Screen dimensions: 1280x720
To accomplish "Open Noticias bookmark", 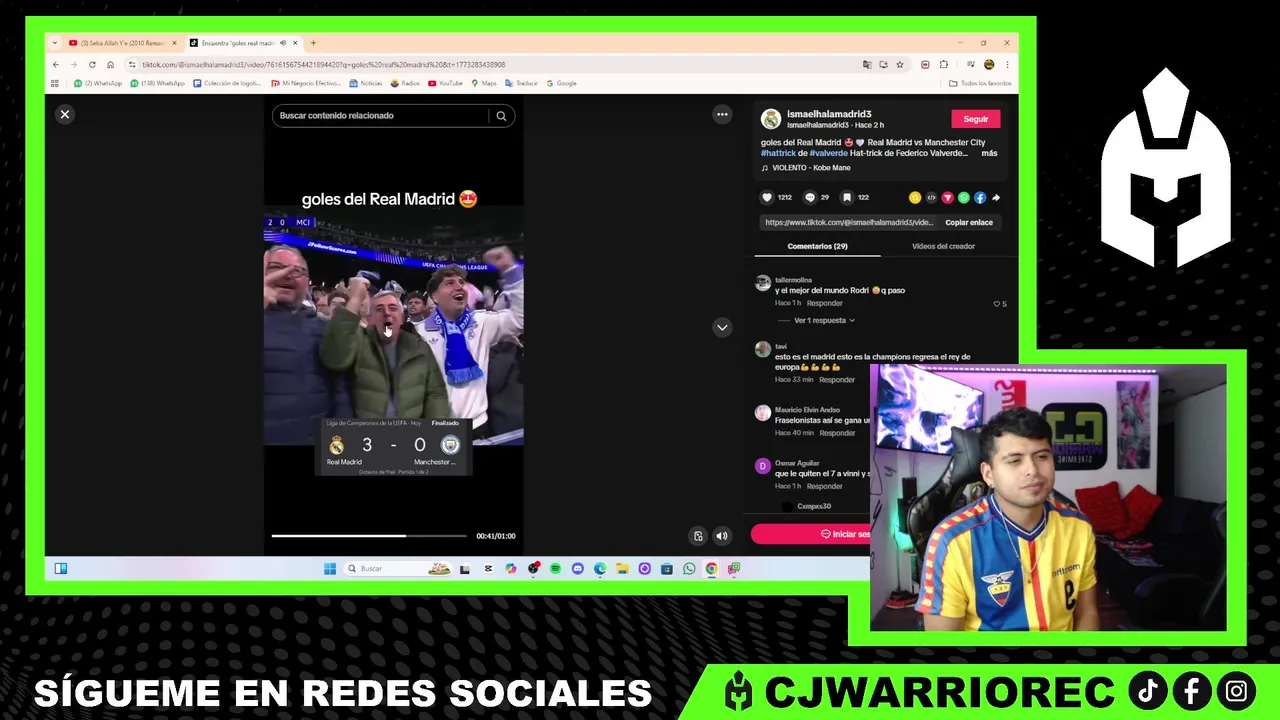I will (x=365, y=83).
